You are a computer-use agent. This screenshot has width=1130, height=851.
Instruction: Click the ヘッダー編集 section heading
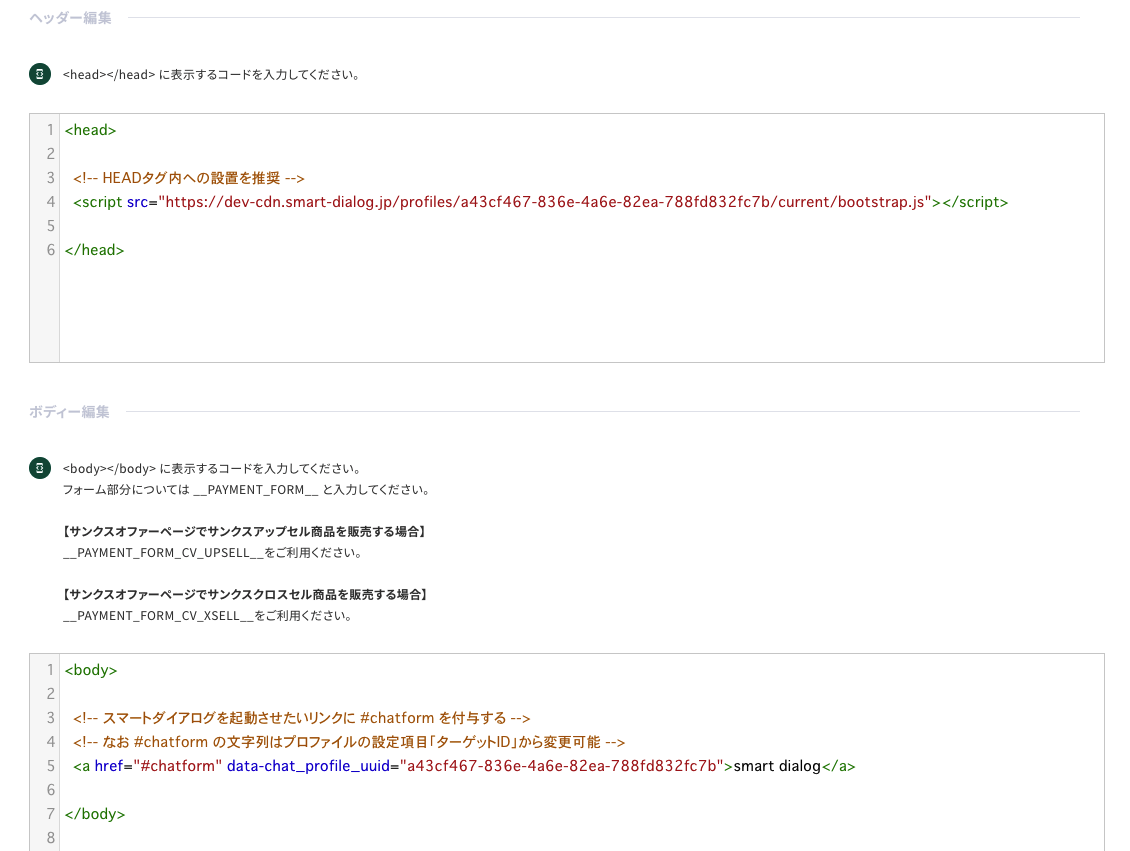coord(70,18)
